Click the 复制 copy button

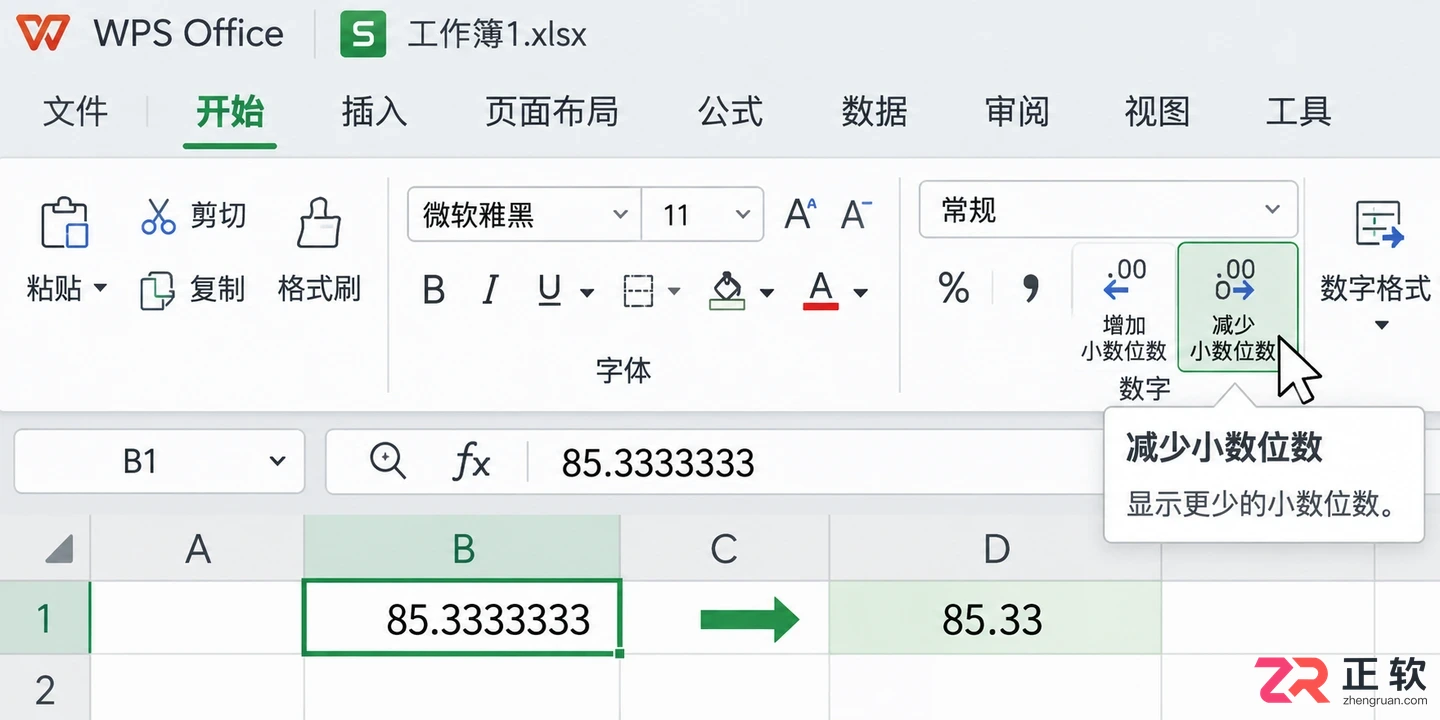[x=193, y=290]
